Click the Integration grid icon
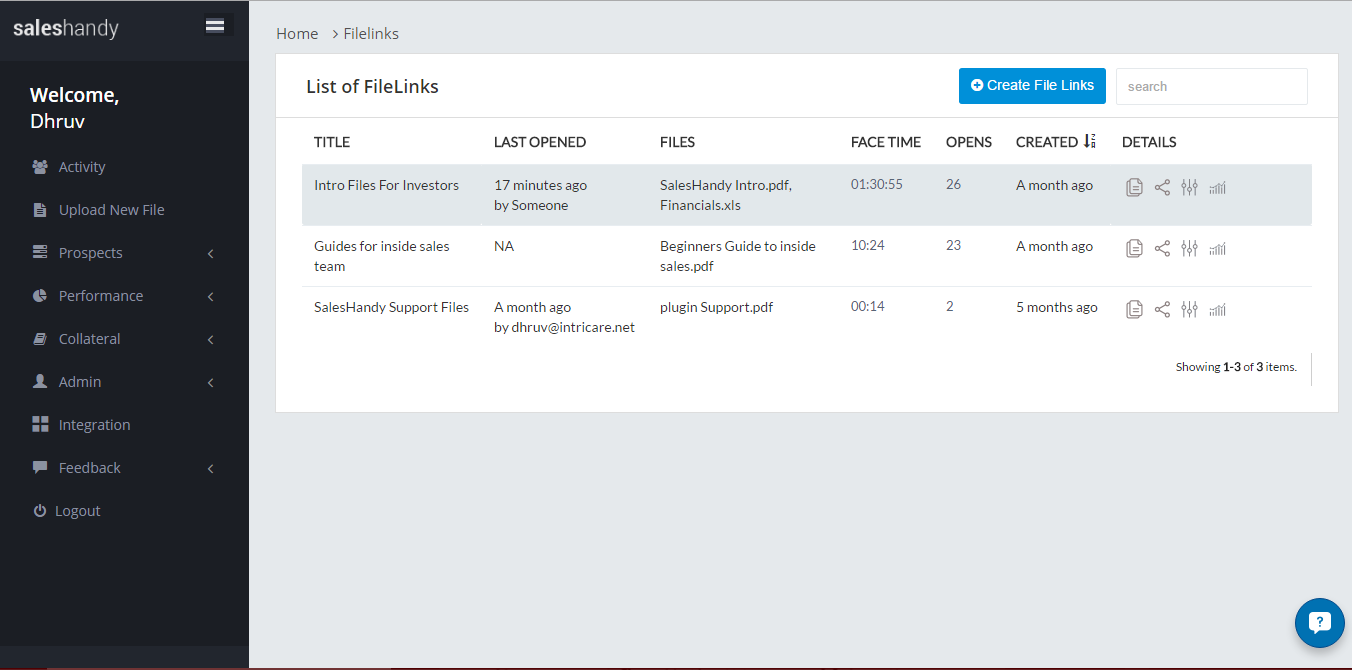The image size is (1352, 670). [x=40, y=425]
